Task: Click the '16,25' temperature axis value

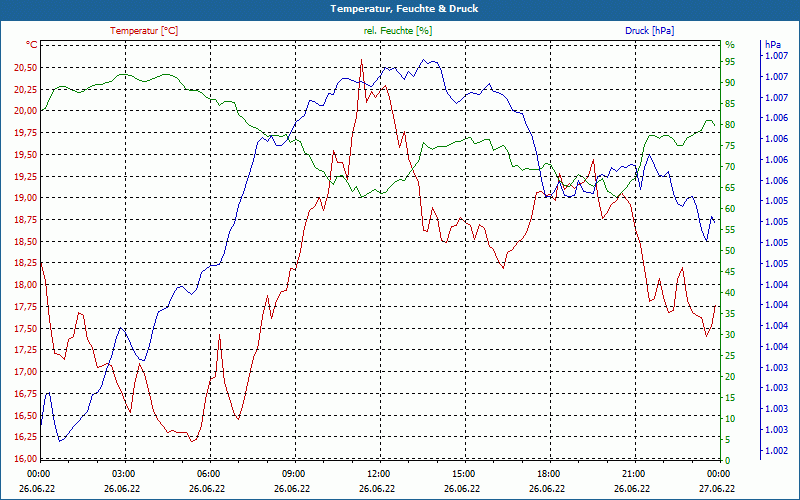Action: (x=25, y=437)
